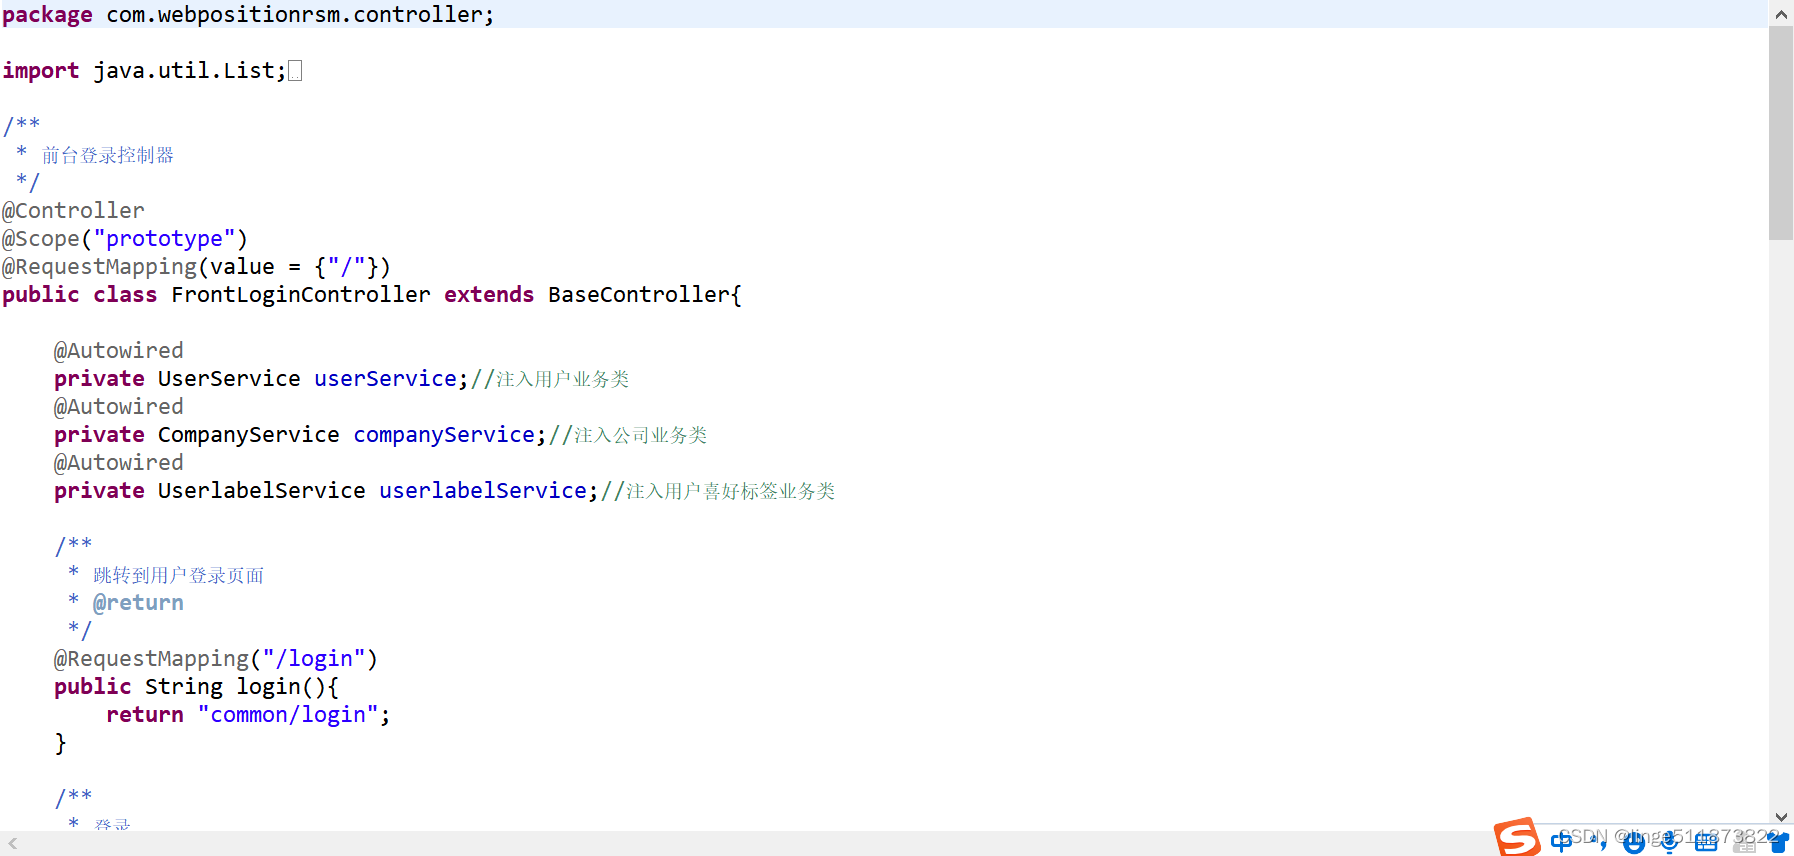Click the "class" keyword in the declaration
The width and height of the screenshot is (1794, 856).
(125, 295)
